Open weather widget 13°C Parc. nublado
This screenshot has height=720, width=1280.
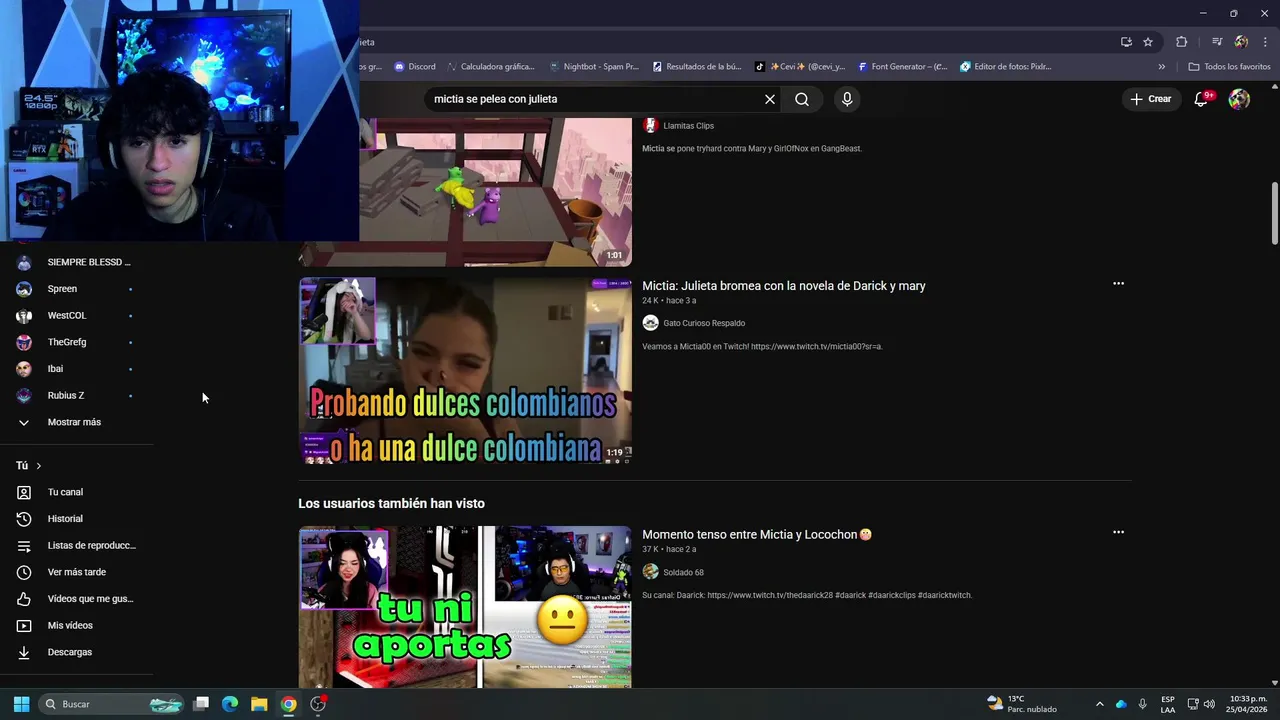(1022, 704)
